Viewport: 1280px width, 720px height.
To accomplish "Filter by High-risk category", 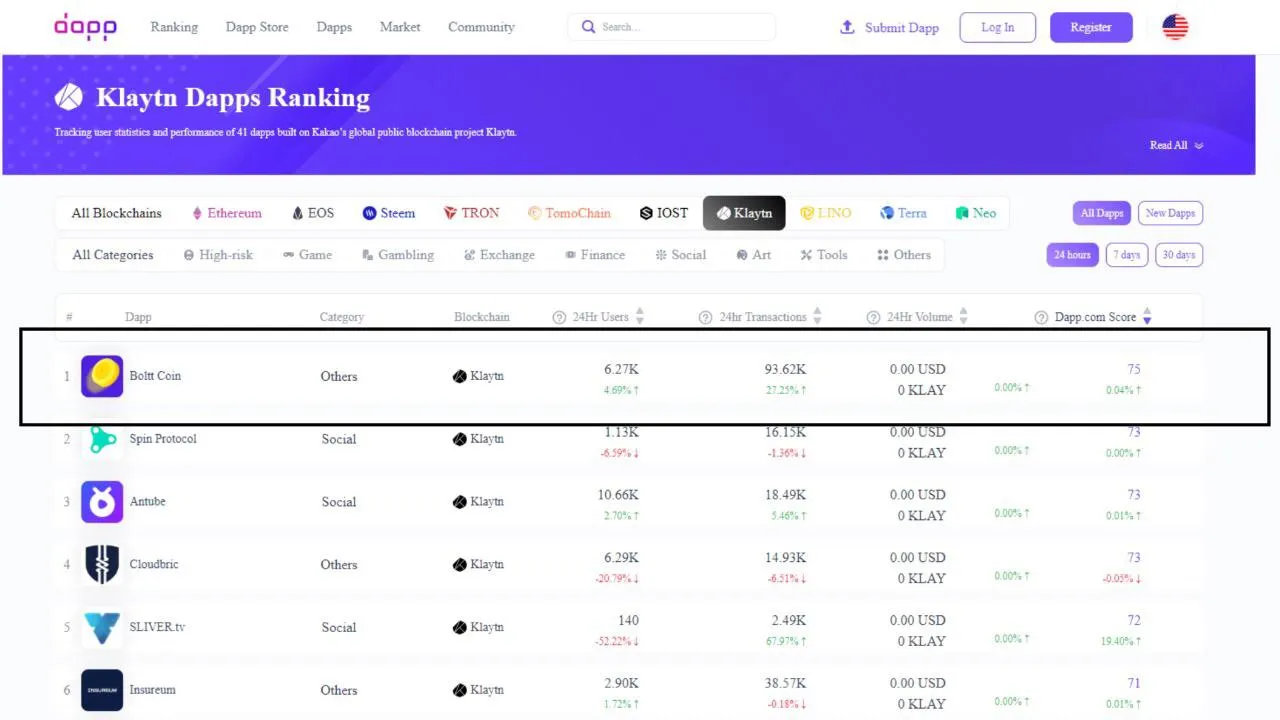I will click(218, 255).
